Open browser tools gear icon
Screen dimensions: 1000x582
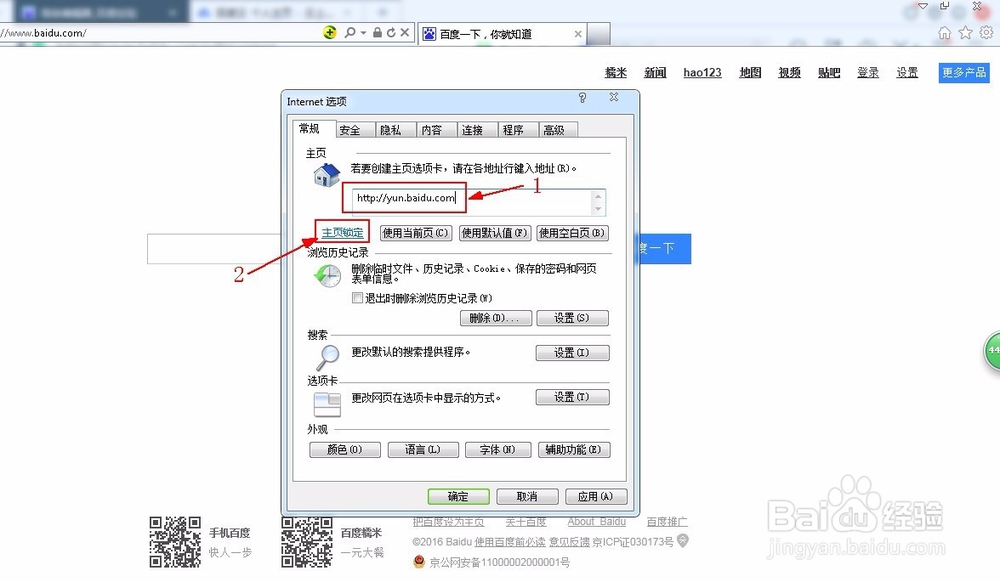(987, 32)
